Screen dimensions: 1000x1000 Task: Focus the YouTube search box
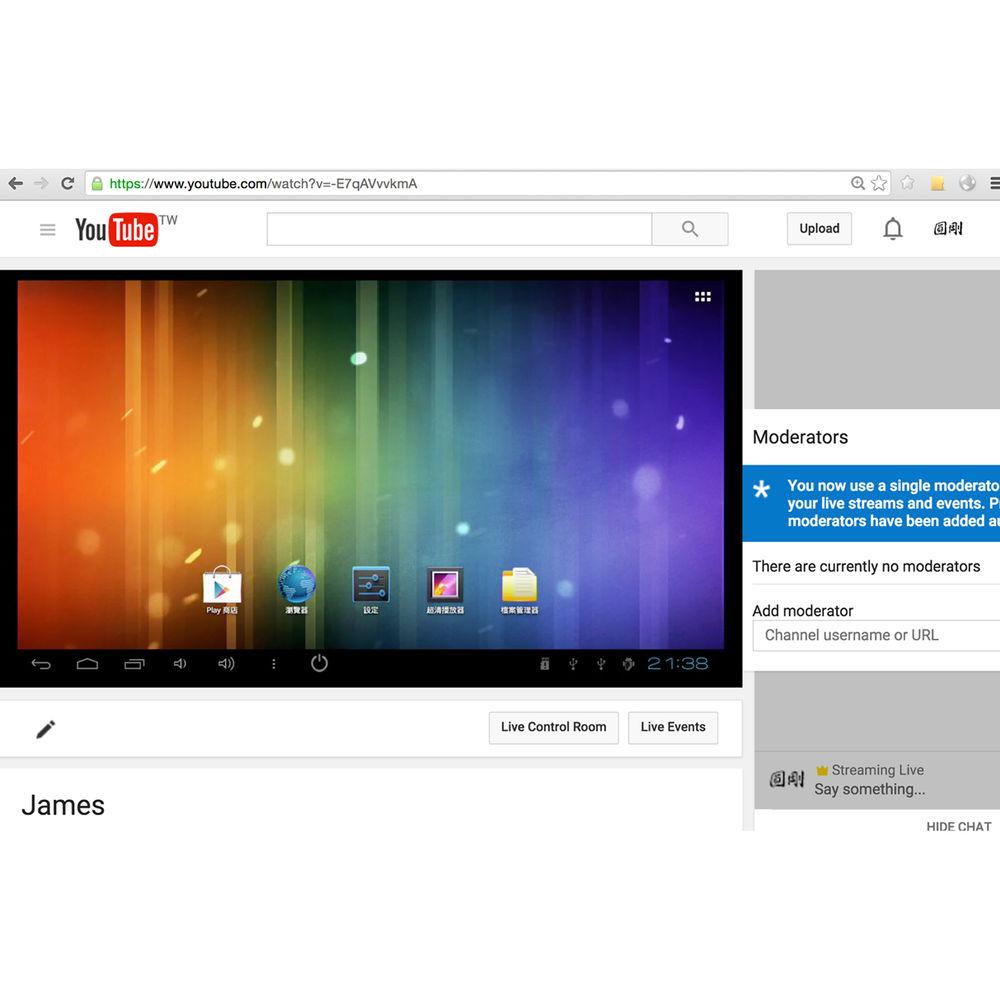[459, 229]
